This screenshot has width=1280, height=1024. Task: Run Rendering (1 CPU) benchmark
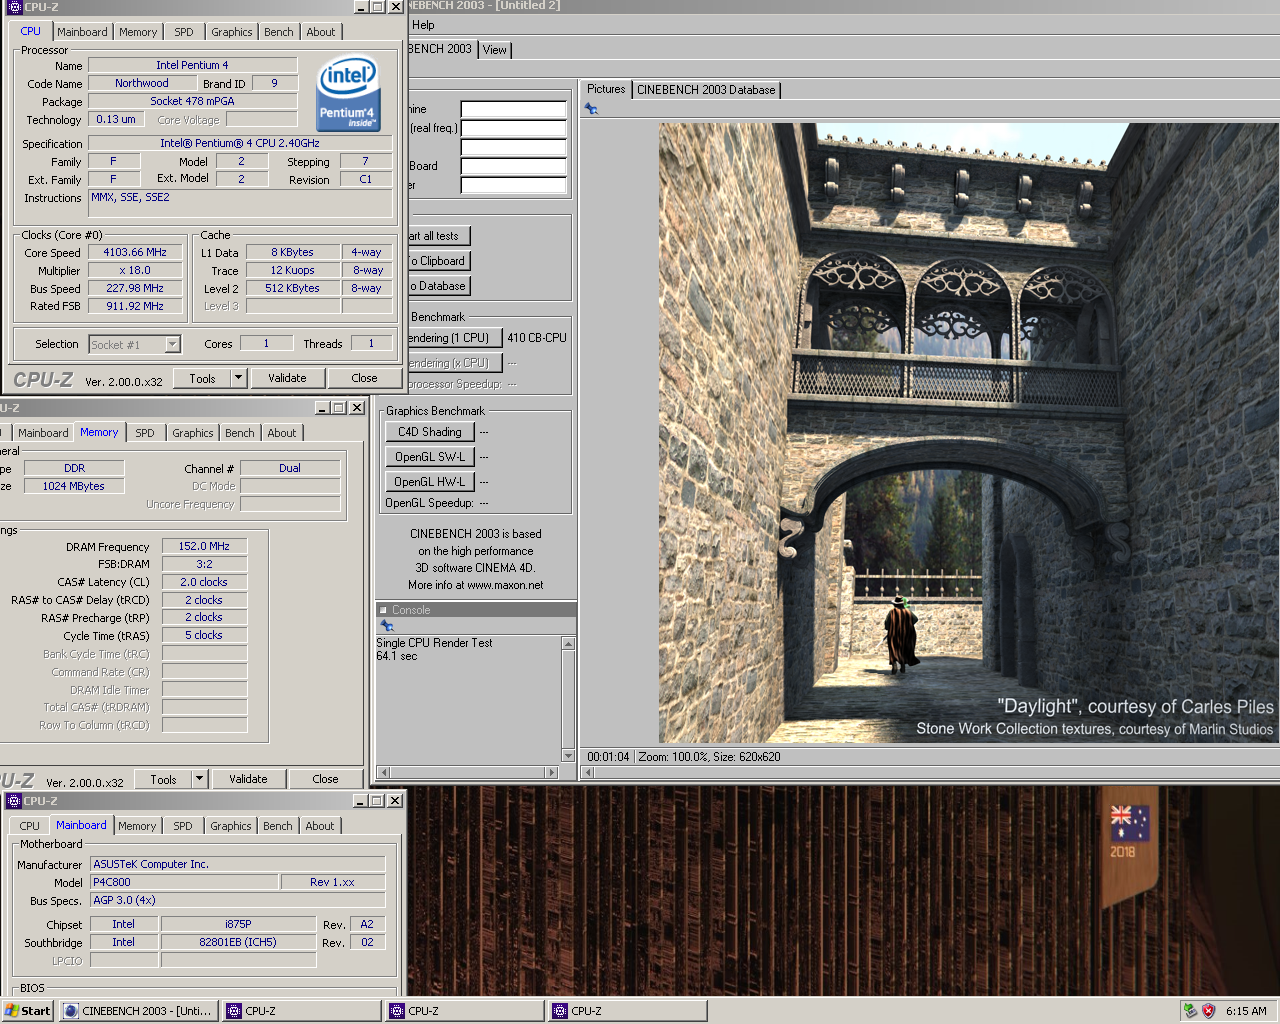454,338
